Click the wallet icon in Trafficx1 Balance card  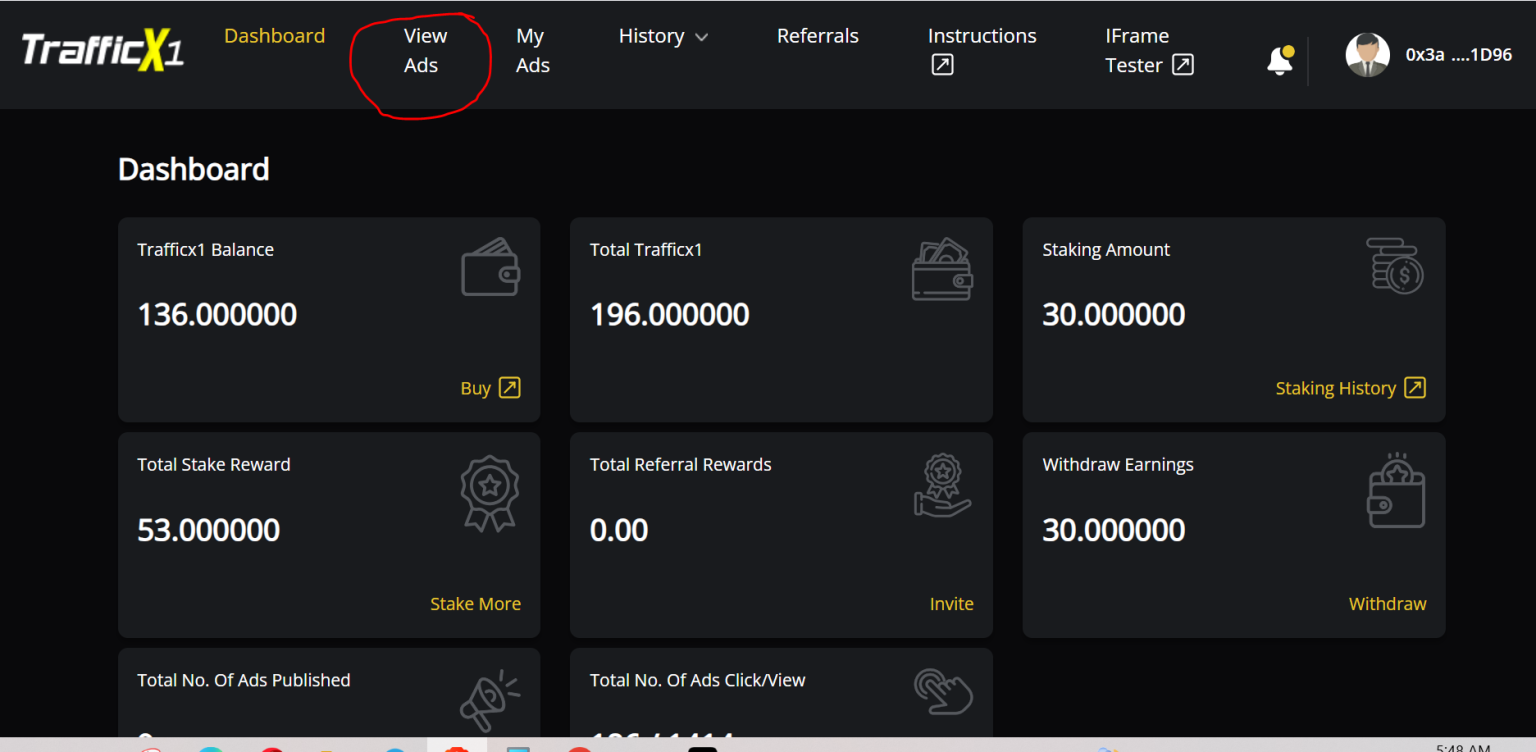click(x=490, y=267)
